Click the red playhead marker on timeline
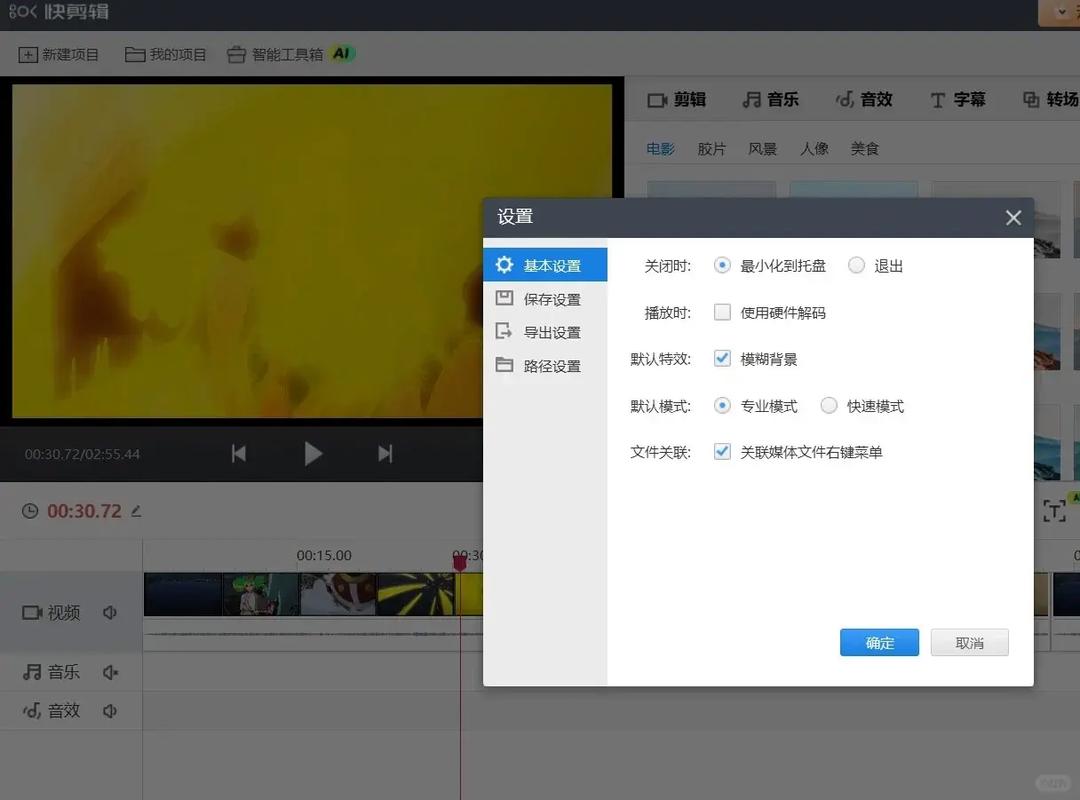This screenshot has height=800, width=1080. pyautogui.click(x=460, y=563)
